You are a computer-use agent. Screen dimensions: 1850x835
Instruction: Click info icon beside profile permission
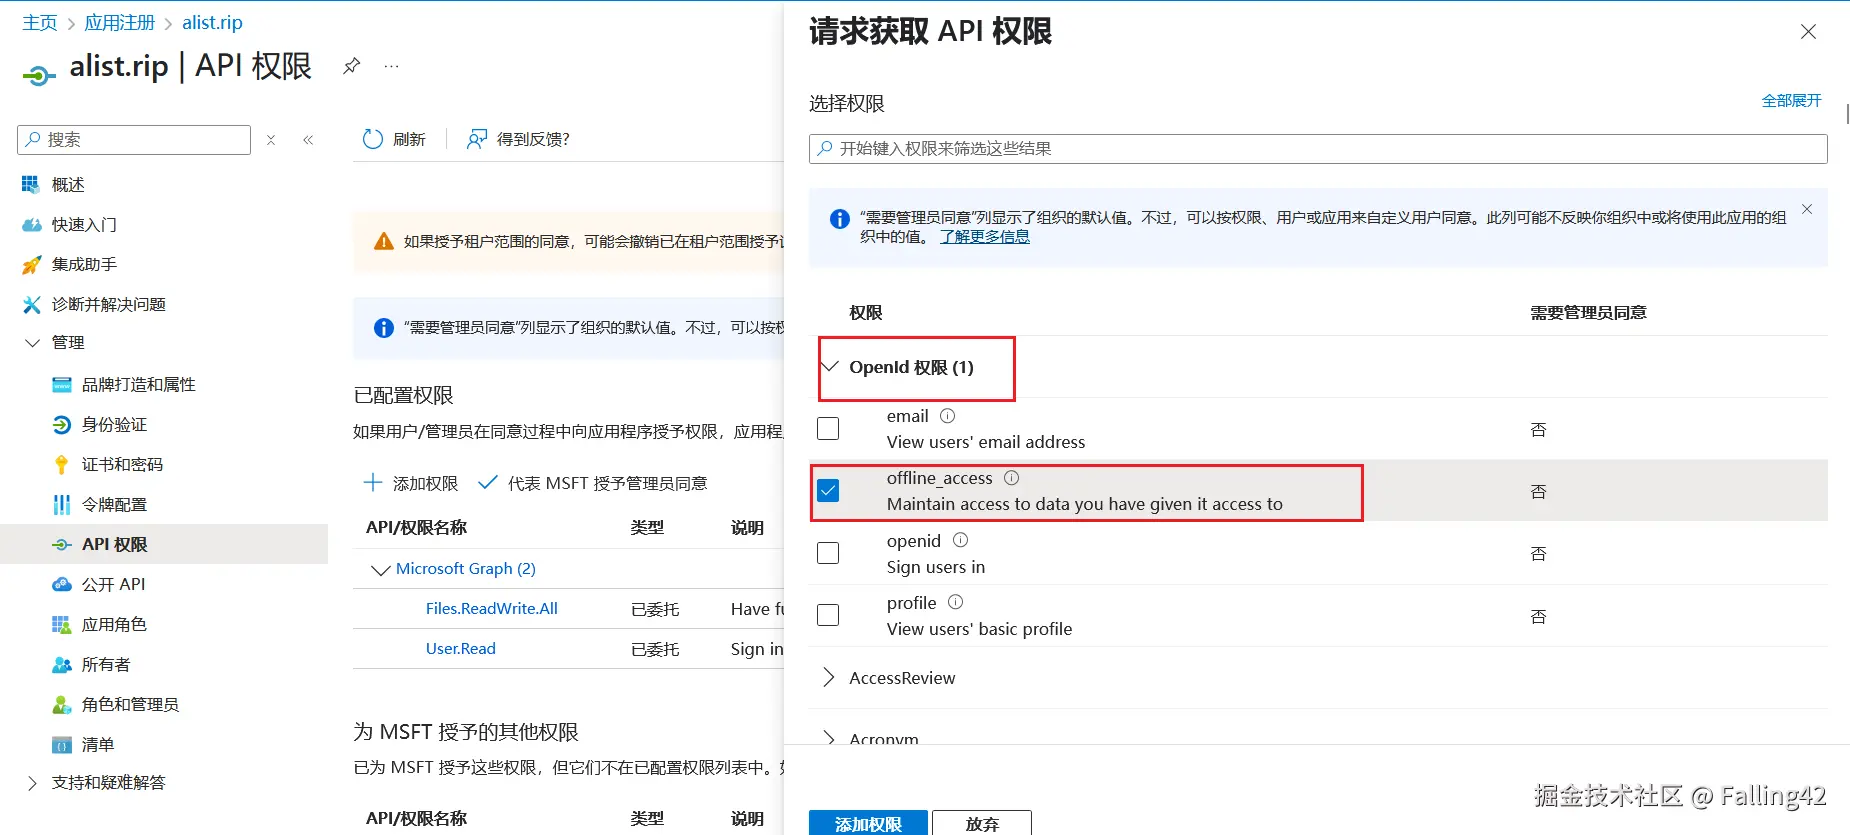(955, 602)
